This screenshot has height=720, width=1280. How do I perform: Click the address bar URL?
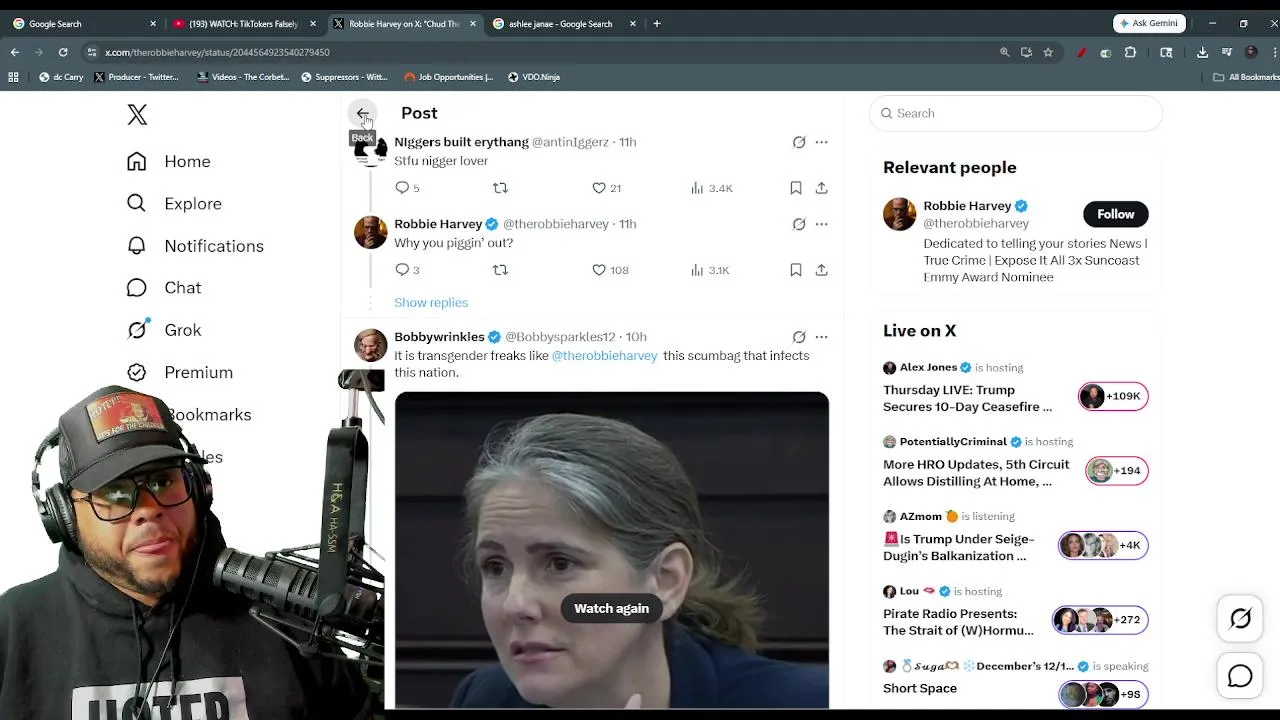point(217,52)
